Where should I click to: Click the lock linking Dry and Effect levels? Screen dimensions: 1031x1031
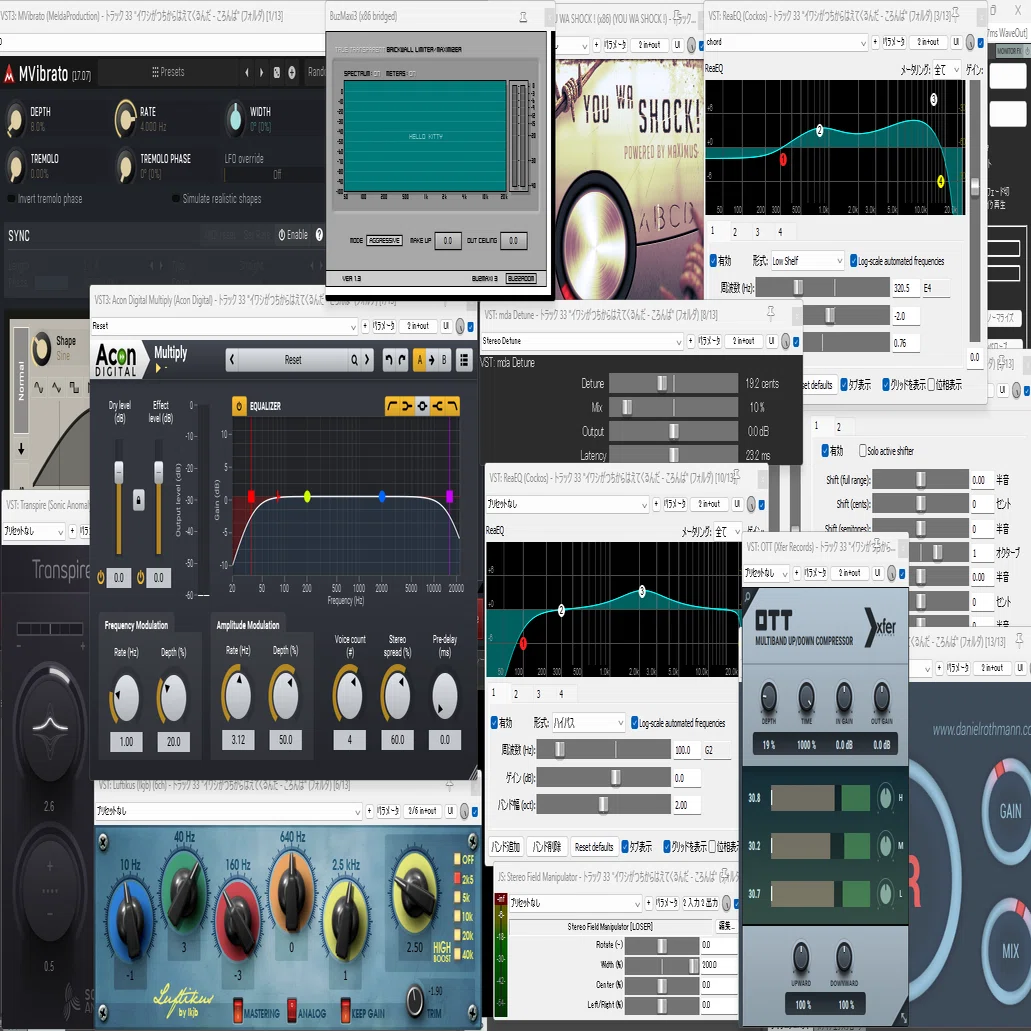(x=138, y=500)
